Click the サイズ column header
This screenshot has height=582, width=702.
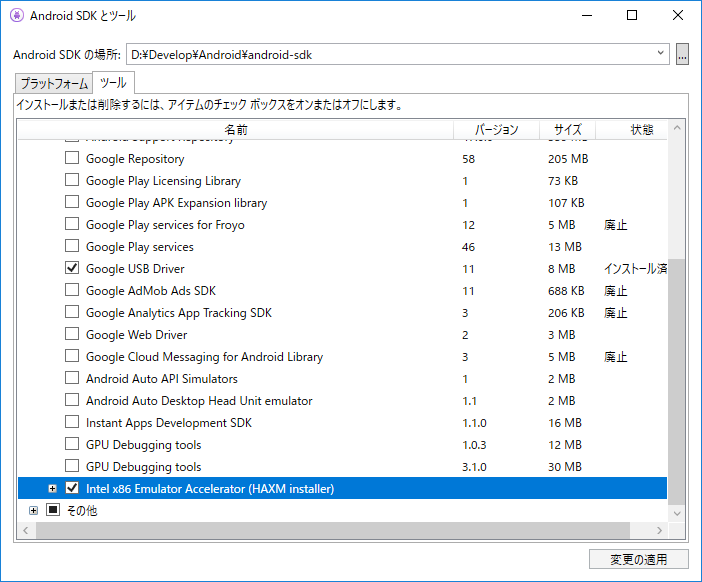tap(567, 130)
